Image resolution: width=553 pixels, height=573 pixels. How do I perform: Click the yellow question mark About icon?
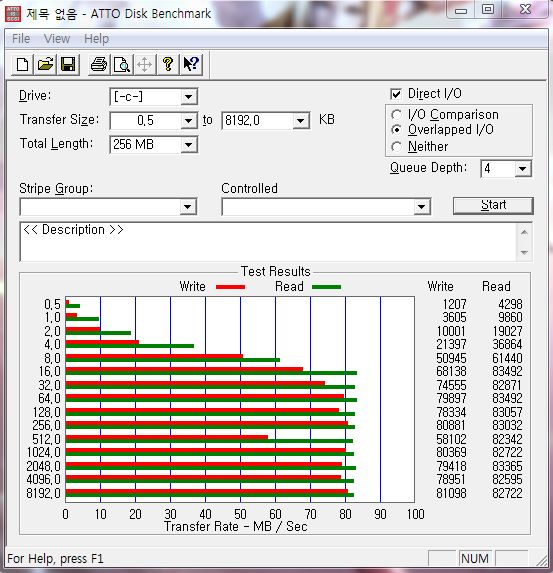(x=168, y=65)
